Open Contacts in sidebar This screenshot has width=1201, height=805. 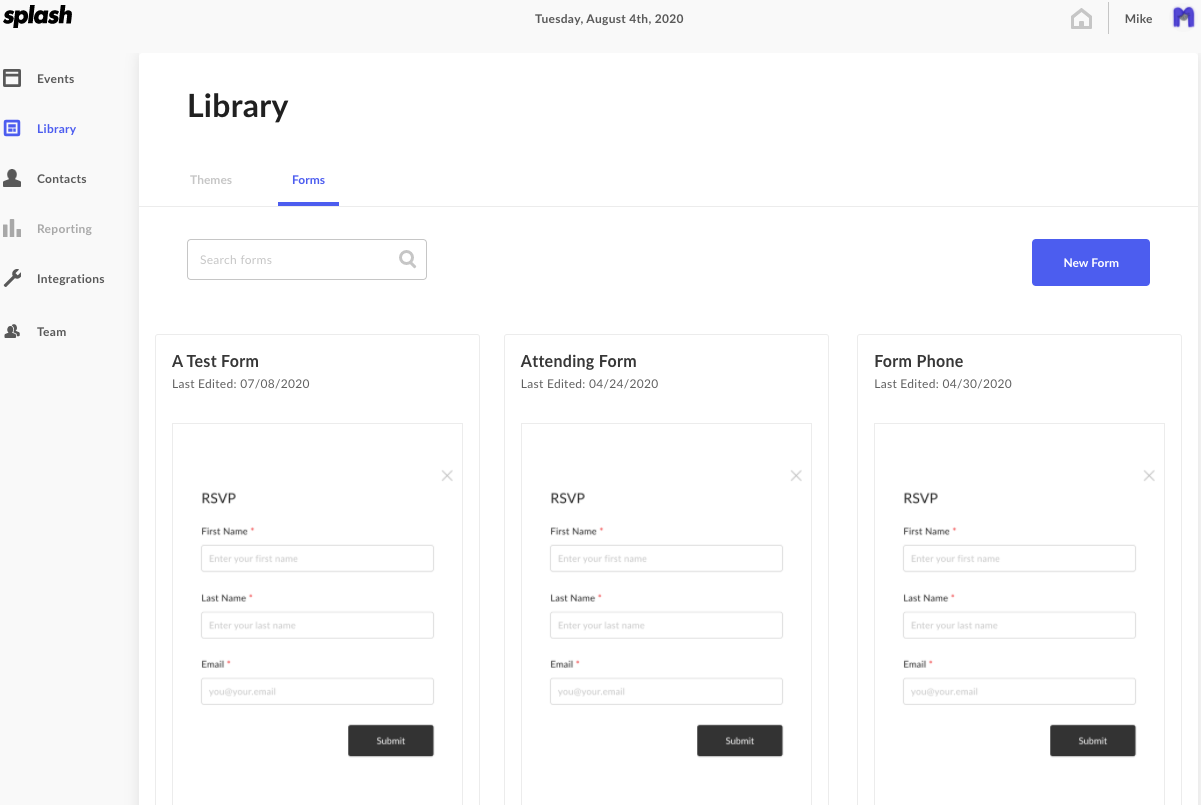pyautogui.click(x=62, y=179)
